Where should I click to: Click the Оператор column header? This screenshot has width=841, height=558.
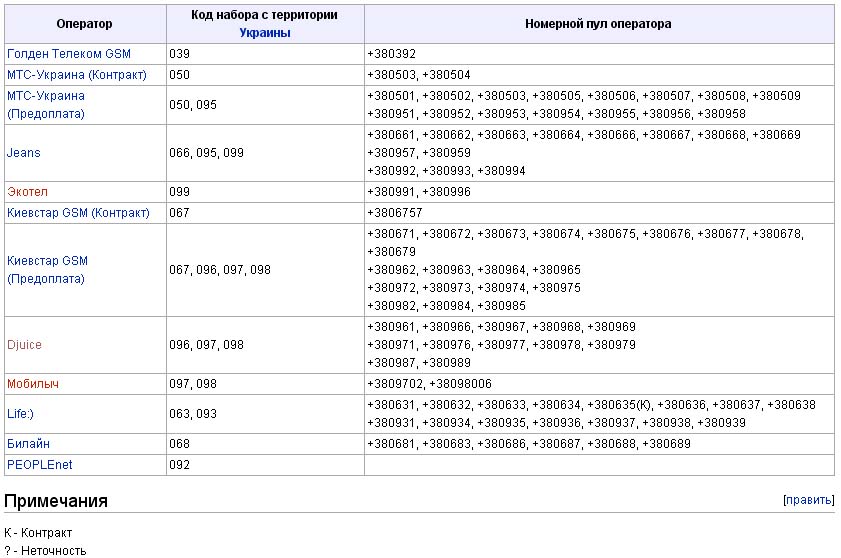pos(85,24)
